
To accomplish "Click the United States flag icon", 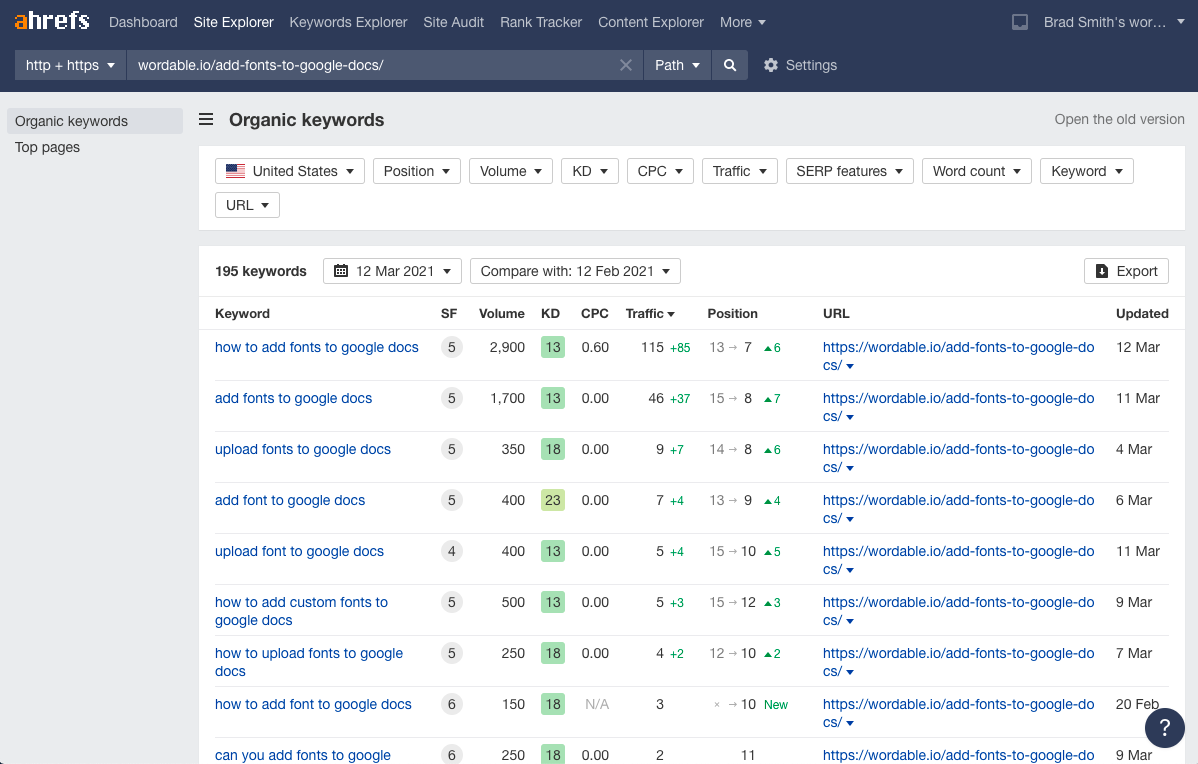I will point(235,170).
